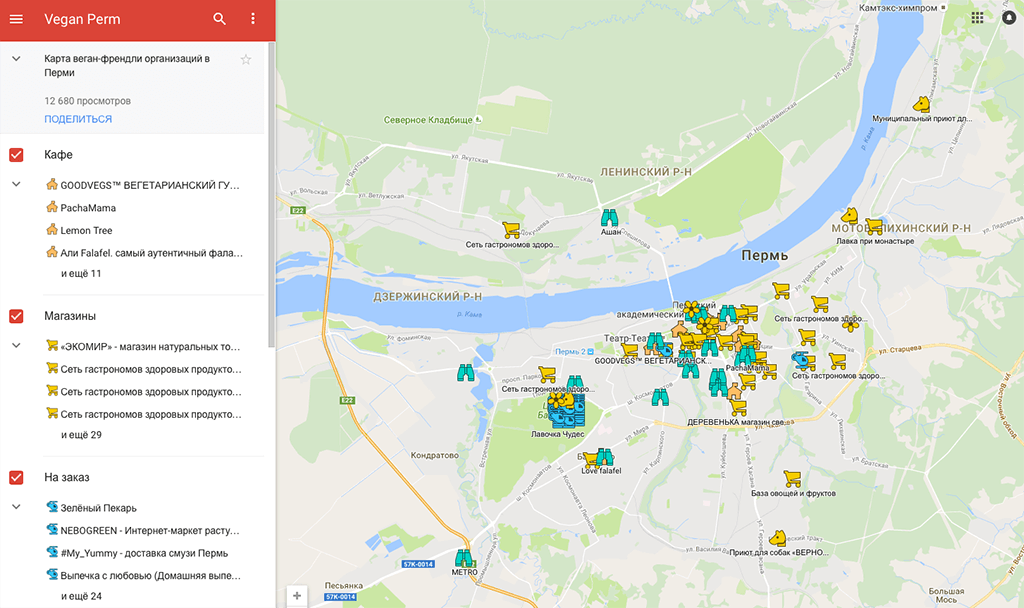
Task: Zoom in with the plus button
Action: point(297,596)
